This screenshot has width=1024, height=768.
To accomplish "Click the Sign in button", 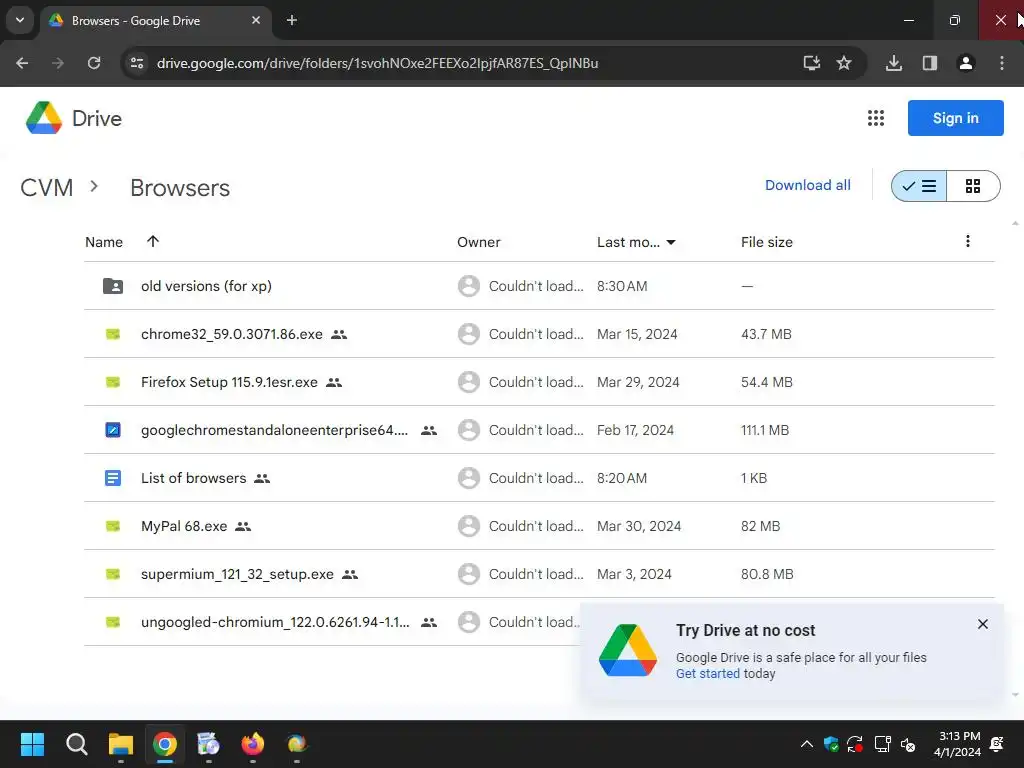I will click(x=955, y=118).
